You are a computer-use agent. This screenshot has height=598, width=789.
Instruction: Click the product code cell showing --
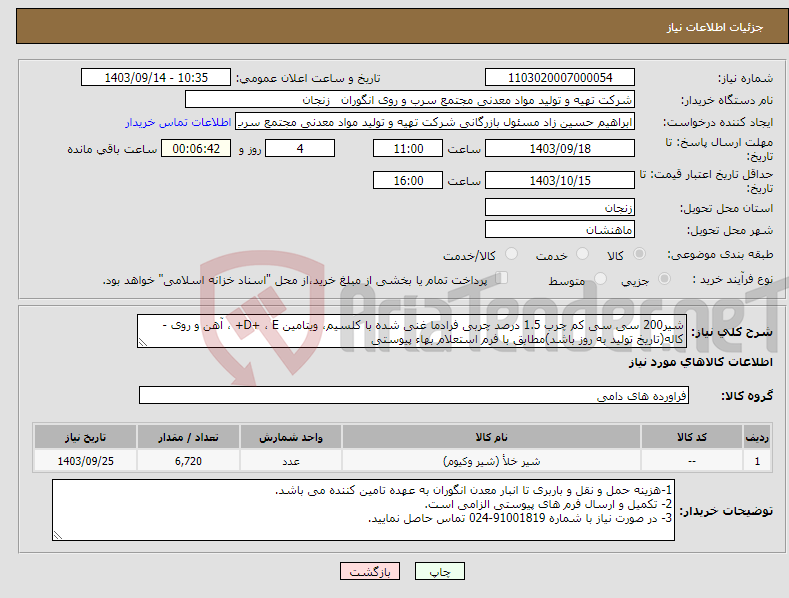692,461
